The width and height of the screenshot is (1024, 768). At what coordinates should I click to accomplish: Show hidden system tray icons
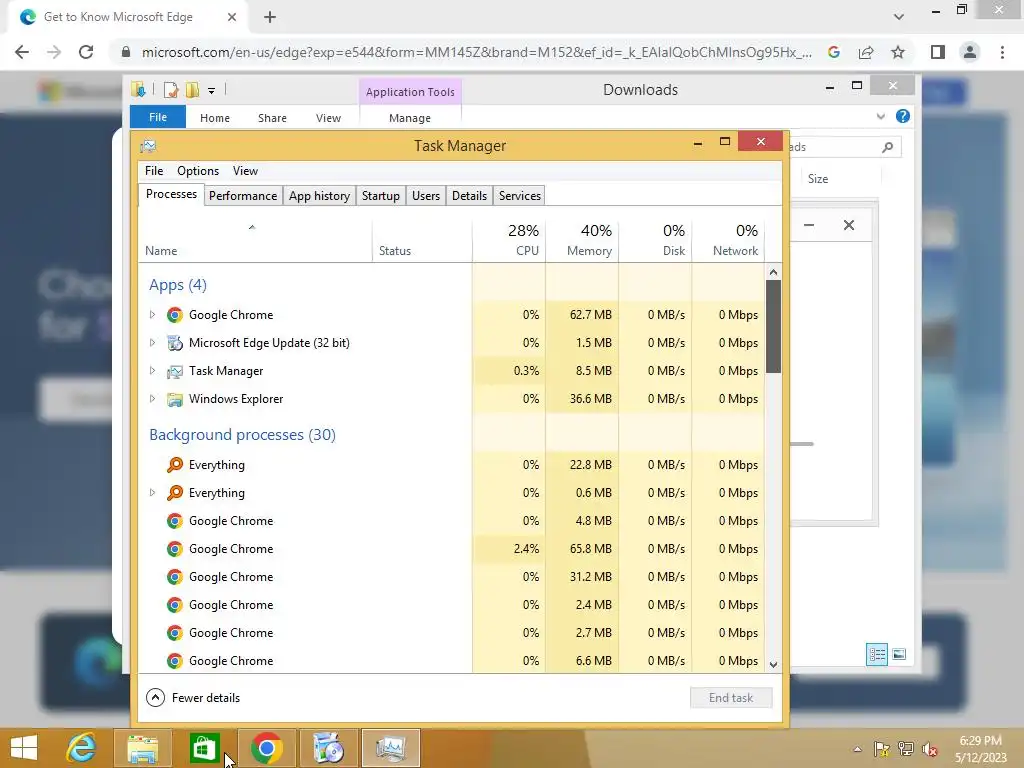[857, 749]
